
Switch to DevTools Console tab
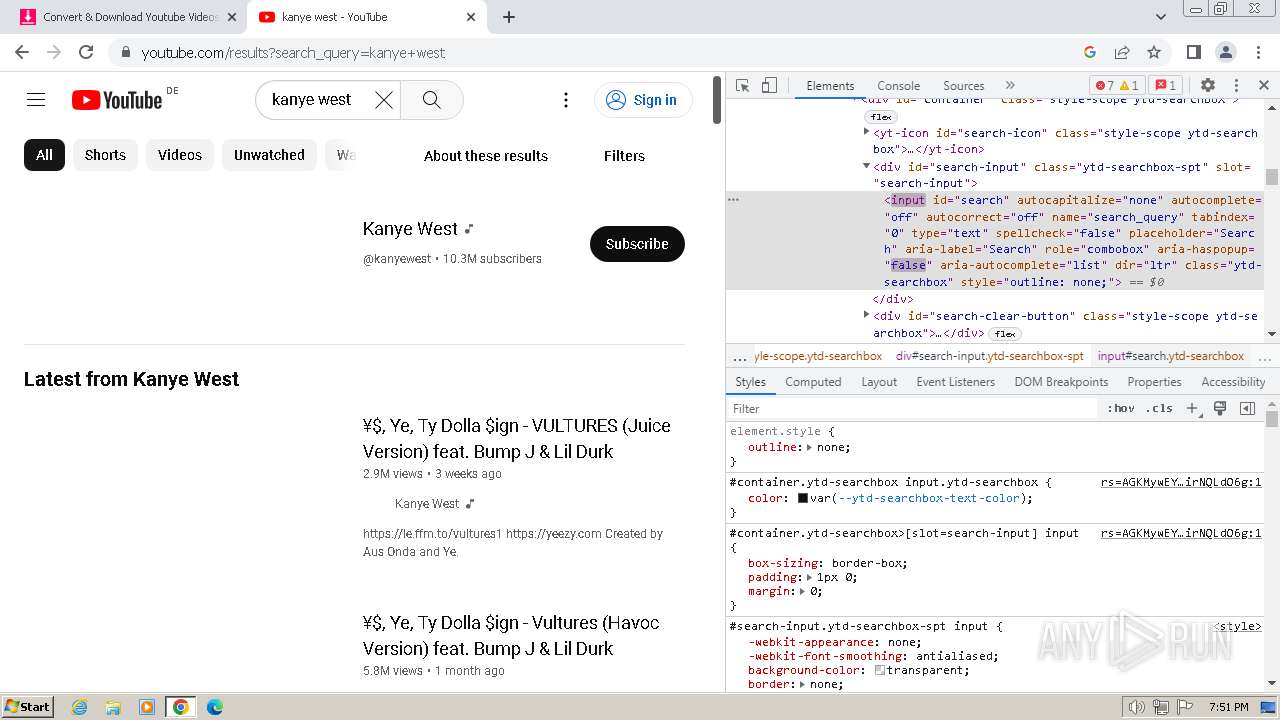click(898, 86)
